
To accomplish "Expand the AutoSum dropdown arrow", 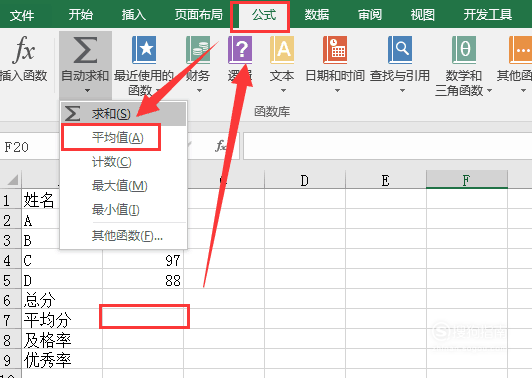I will pyautogui.click(x=87, y=91).
